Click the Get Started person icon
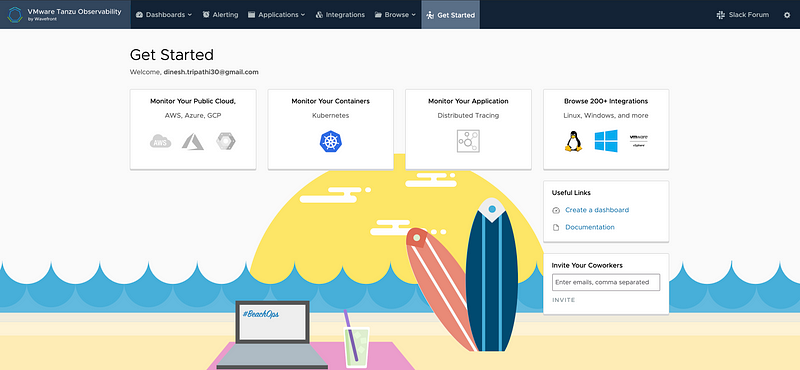The width and height of the screenshot is (800, 370). [x=430, y=15]
